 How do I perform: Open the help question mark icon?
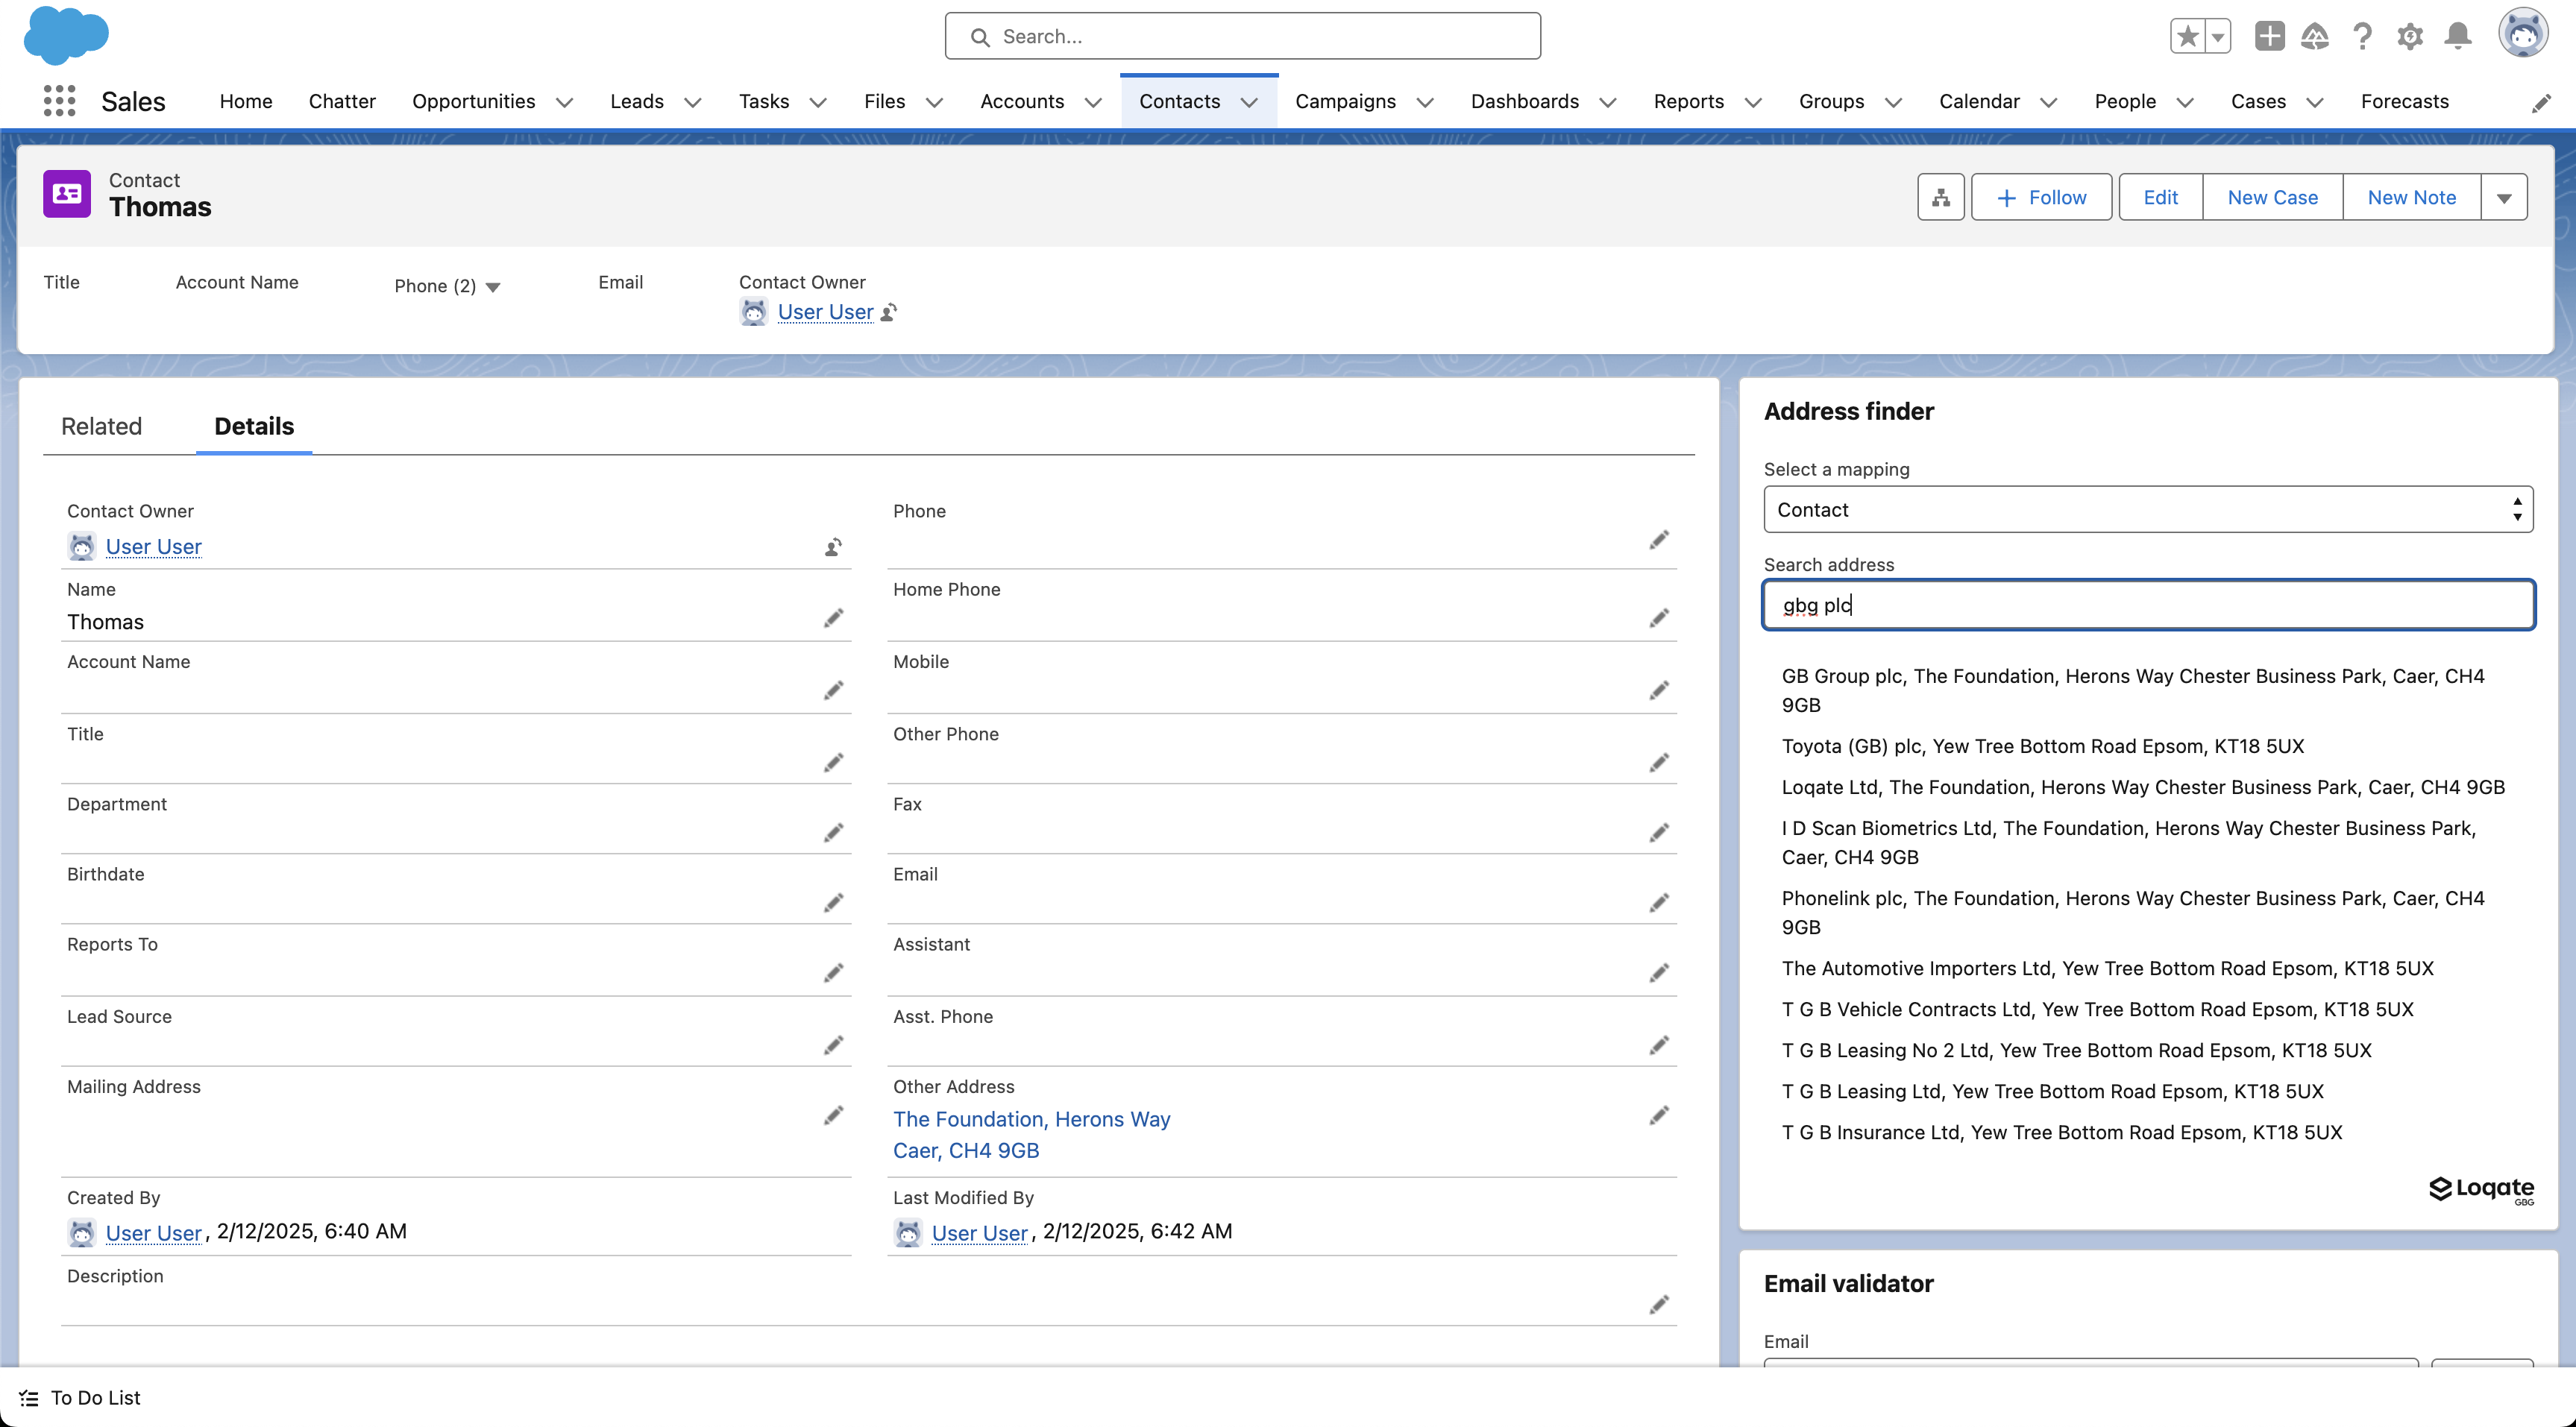[x=2362, y=37]
